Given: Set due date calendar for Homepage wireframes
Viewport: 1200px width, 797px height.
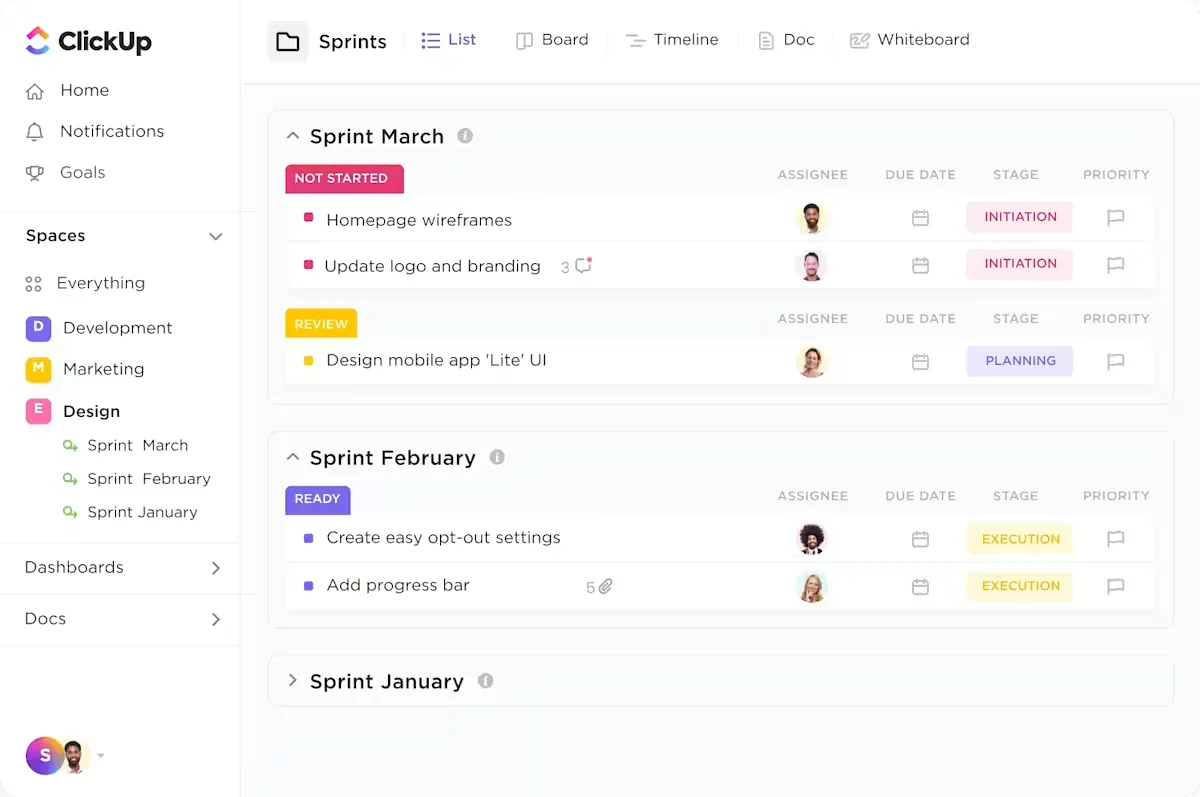Looking at the screenshot, I should click(x=920, y=218).
